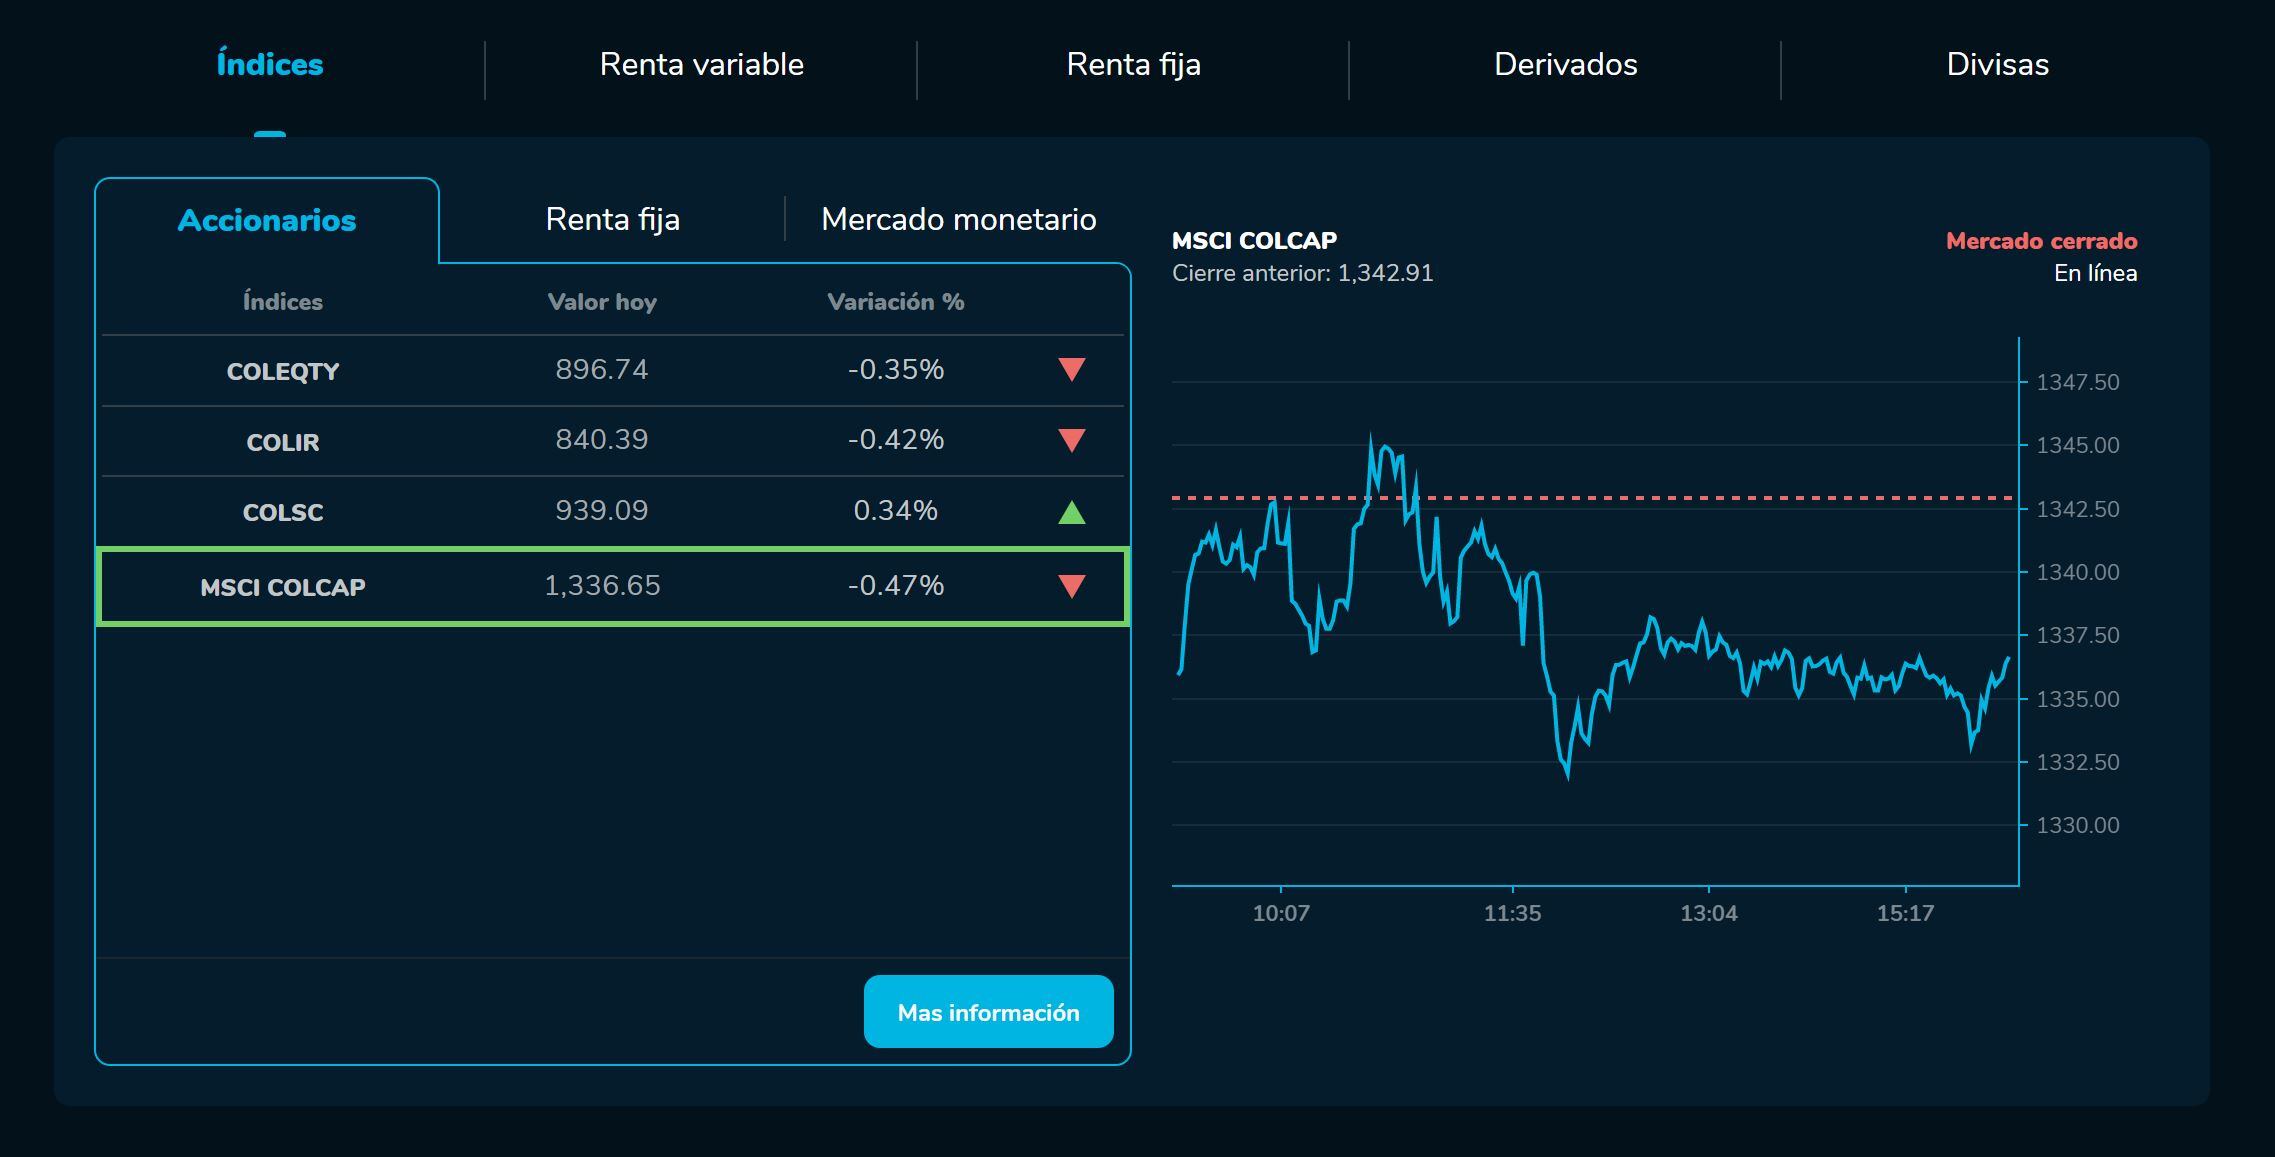View the Divisas tab
Viewport: 2275px width, 1157px height.
coord(1997,64)
